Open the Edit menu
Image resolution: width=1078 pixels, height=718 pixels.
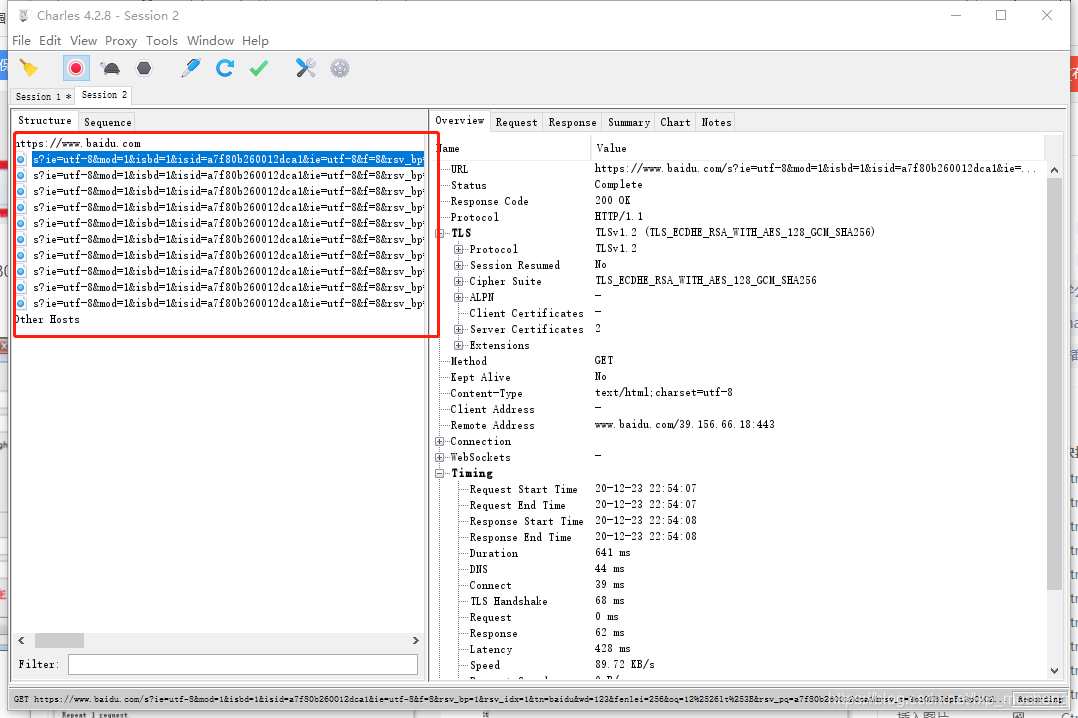[50, 41]
